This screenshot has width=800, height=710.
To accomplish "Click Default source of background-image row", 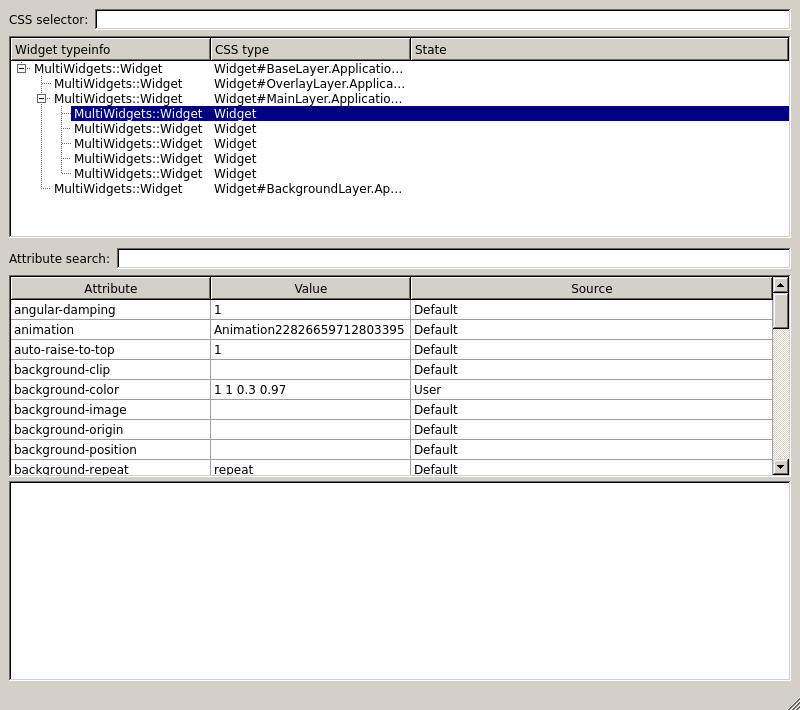I will coord(591,410).
